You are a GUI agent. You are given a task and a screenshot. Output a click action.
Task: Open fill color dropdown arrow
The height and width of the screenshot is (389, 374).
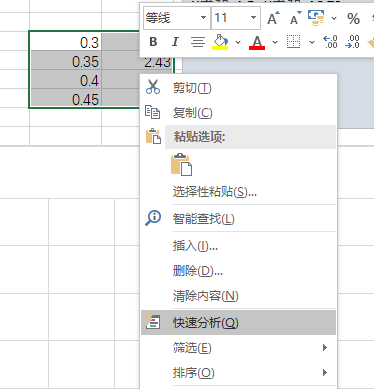tap(238, 42)
